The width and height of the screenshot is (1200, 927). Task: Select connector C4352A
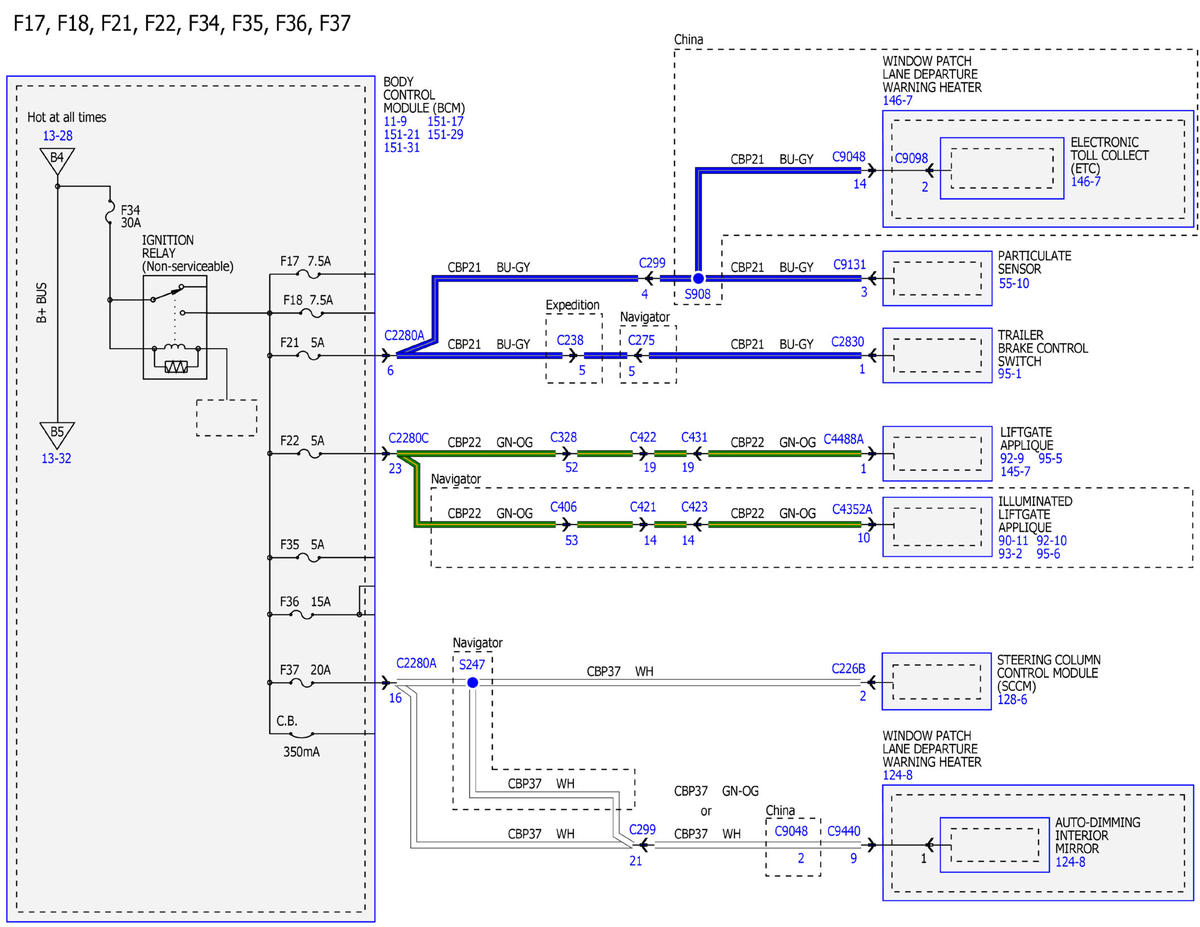tap(852, 510)
